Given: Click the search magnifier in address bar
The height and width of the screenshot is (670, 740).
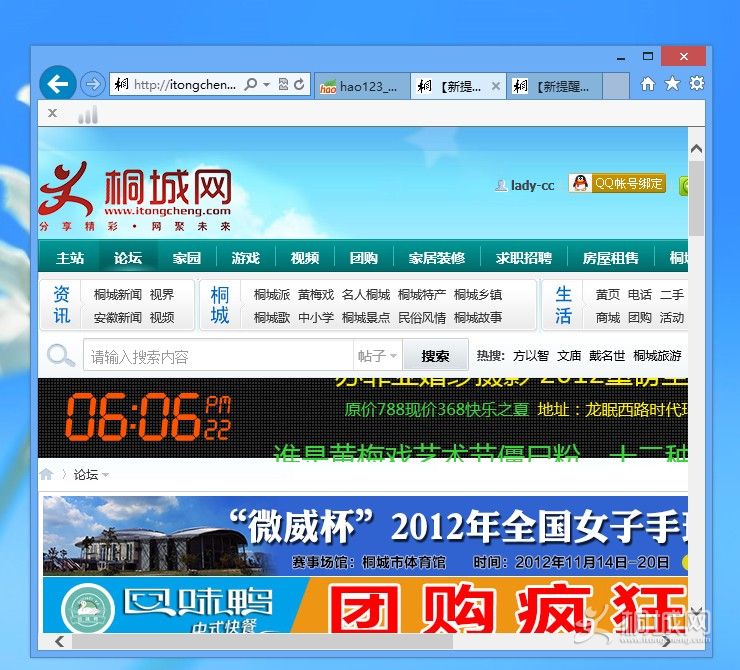Looking at the screenshot, I should point(251,85).
